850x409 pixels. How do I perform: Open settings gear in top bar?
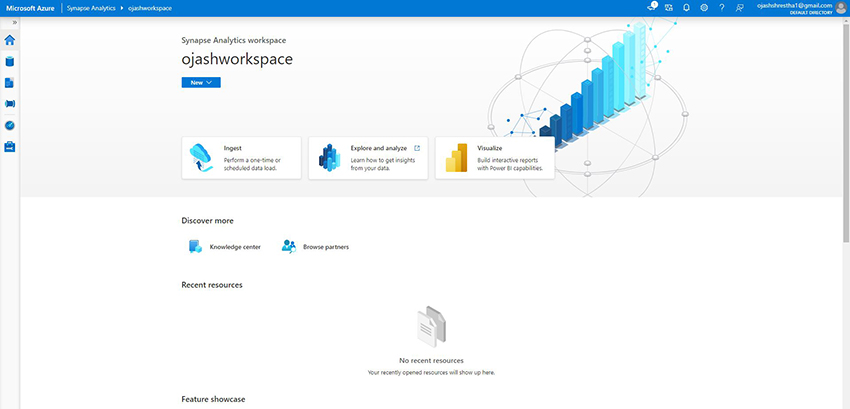tap(704, 8)
